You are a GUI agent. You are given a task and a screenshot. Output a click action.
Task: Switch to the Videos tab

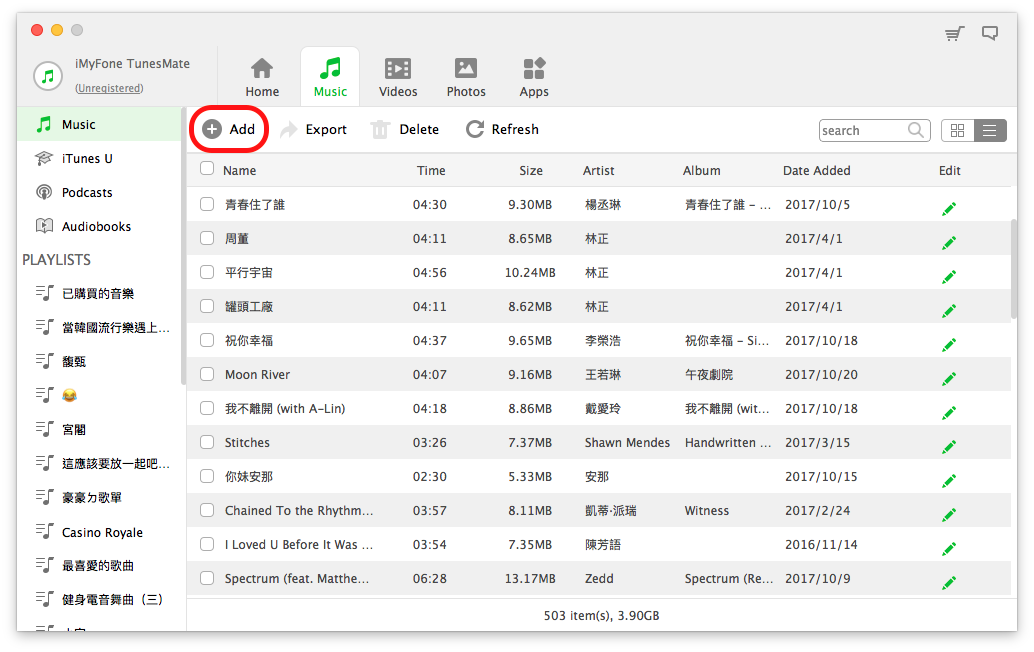(x=398, y=77)
